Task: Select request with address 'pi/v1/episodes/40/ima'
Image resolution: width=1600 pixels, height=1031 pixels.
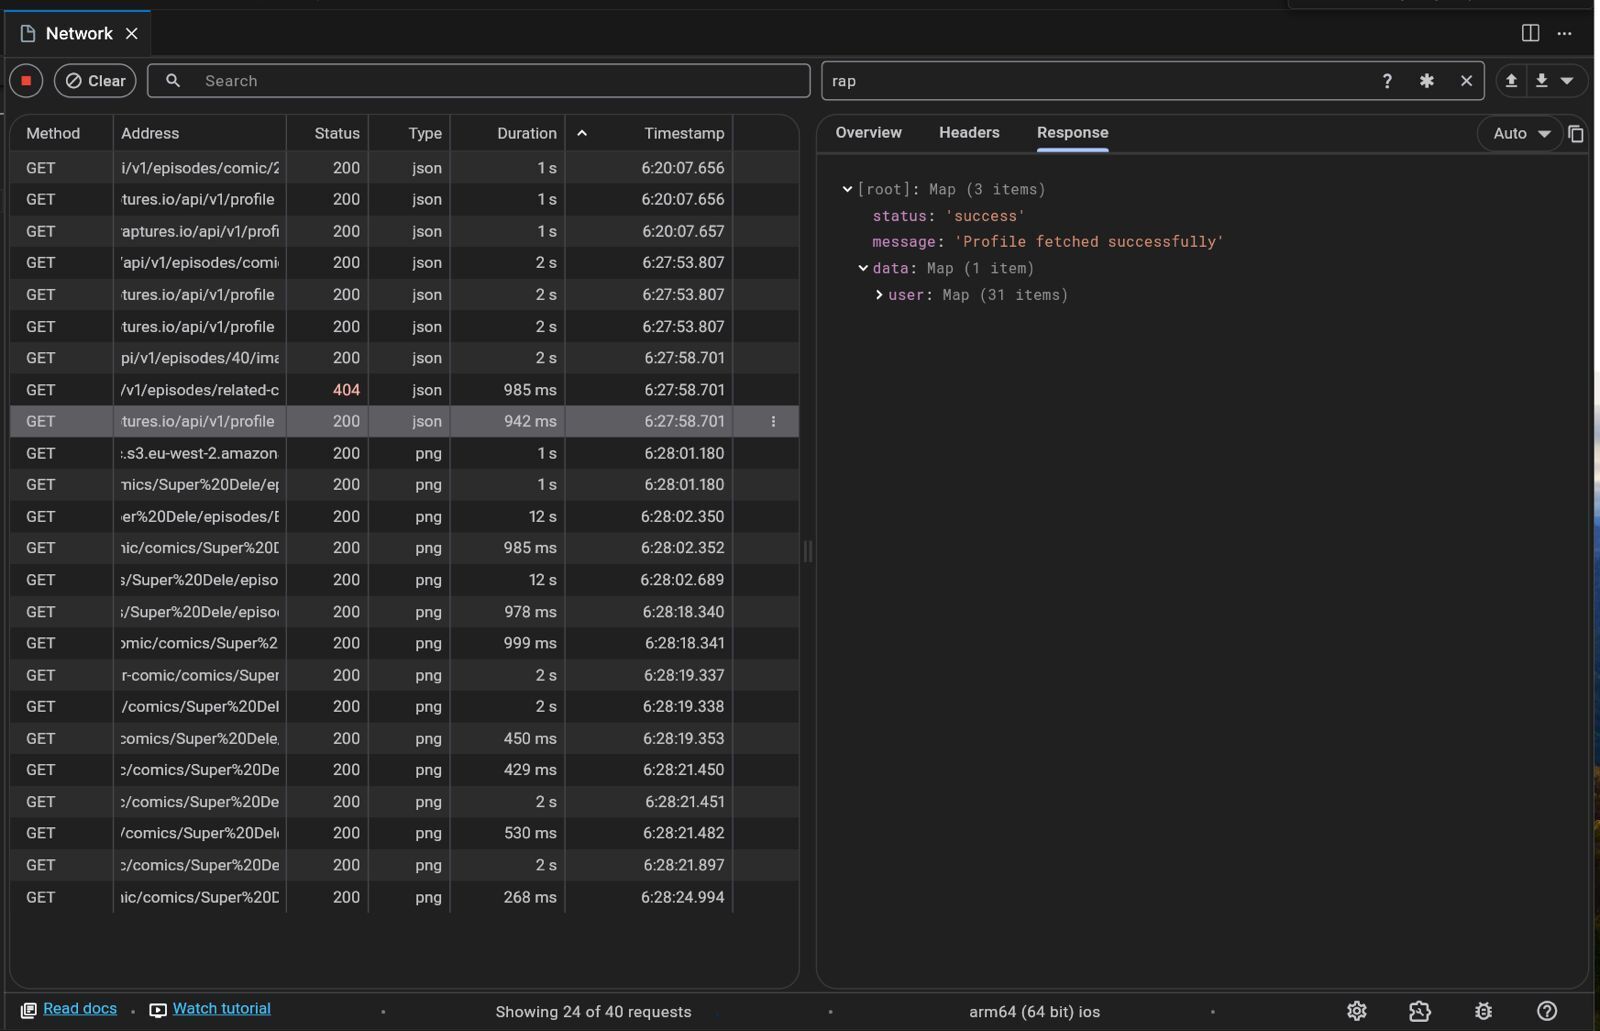Action: (x=404, y=358)
